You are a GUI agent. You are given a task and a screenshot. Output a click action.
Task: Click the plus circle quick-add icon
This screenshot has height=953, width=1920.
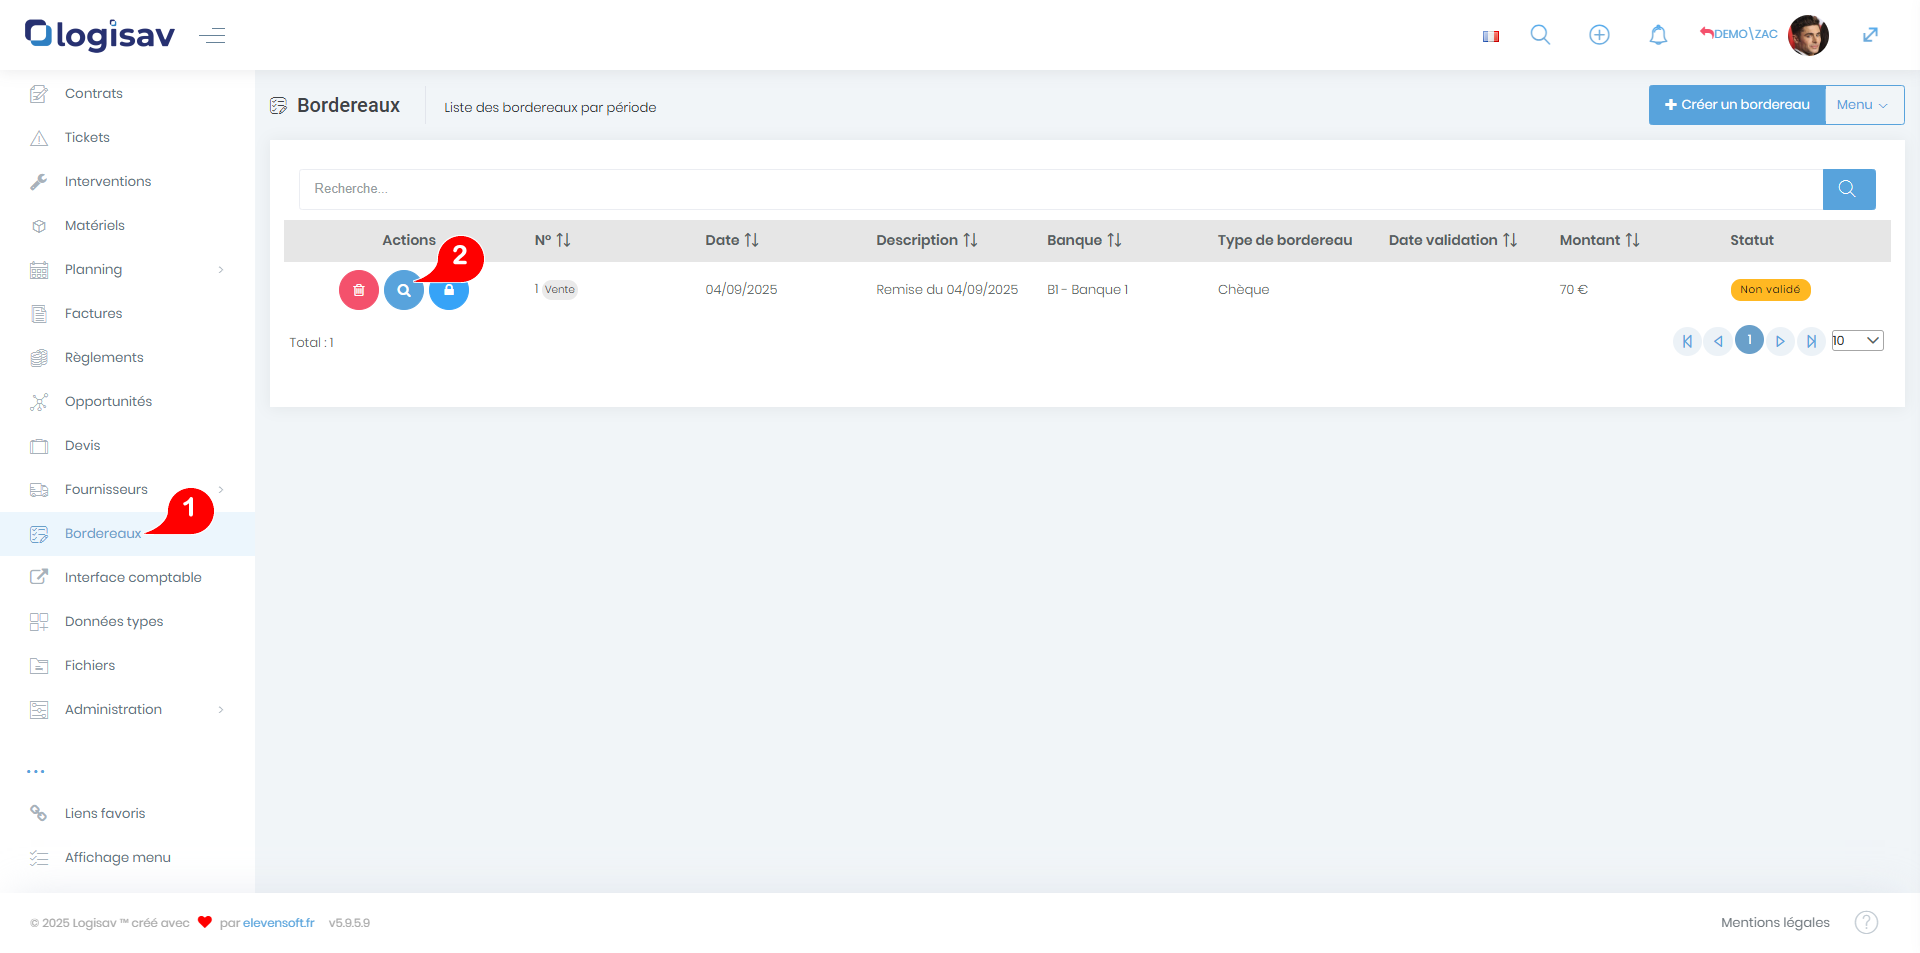click(x=1599, y=35)
